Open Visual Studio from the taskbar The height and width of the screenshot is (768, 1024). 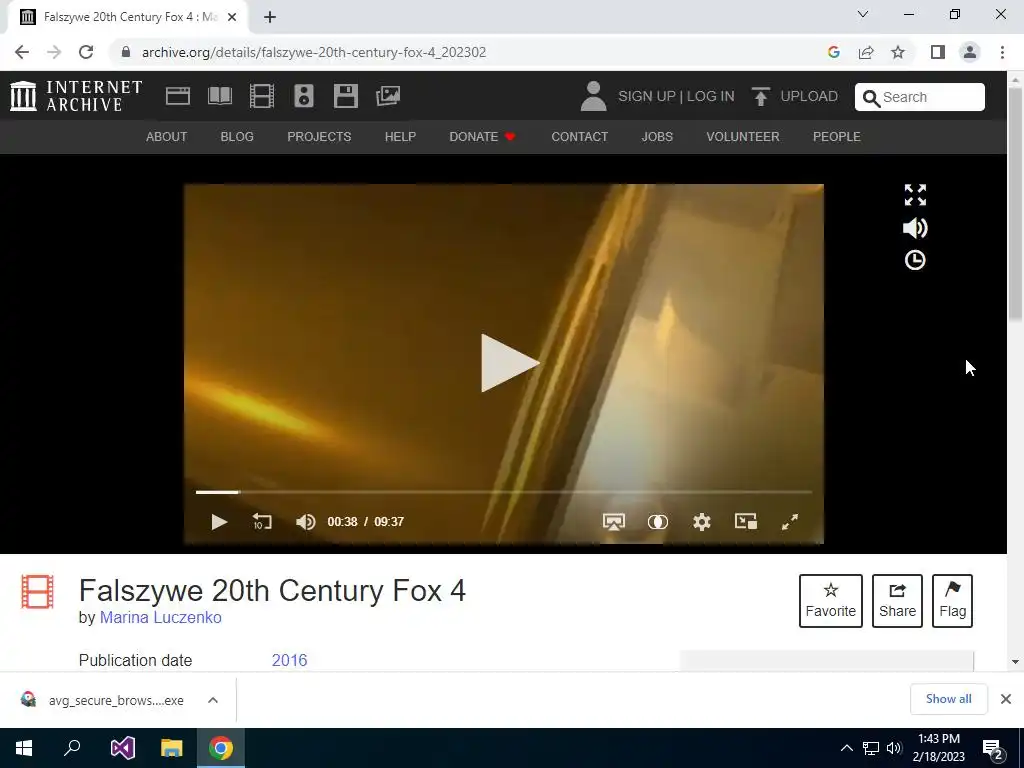coord(122,748)
